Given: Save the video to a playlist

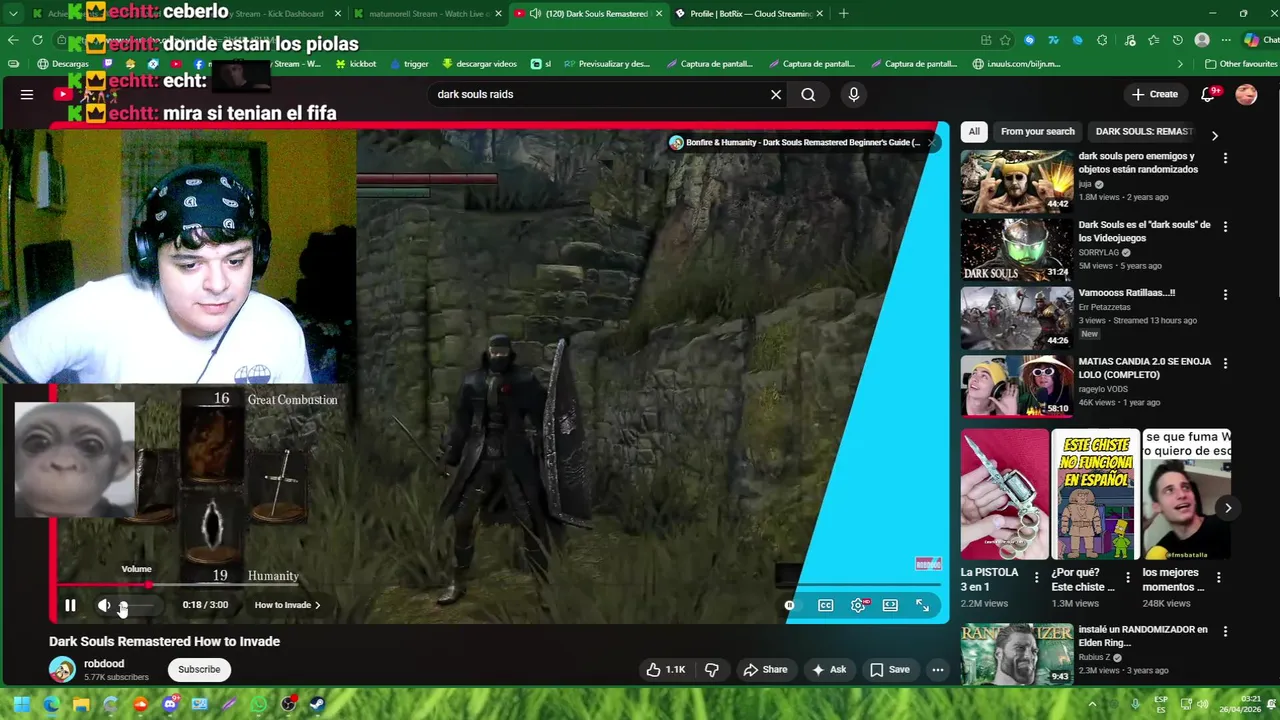Looking at the screenshot, I should (x=890, y=670).
